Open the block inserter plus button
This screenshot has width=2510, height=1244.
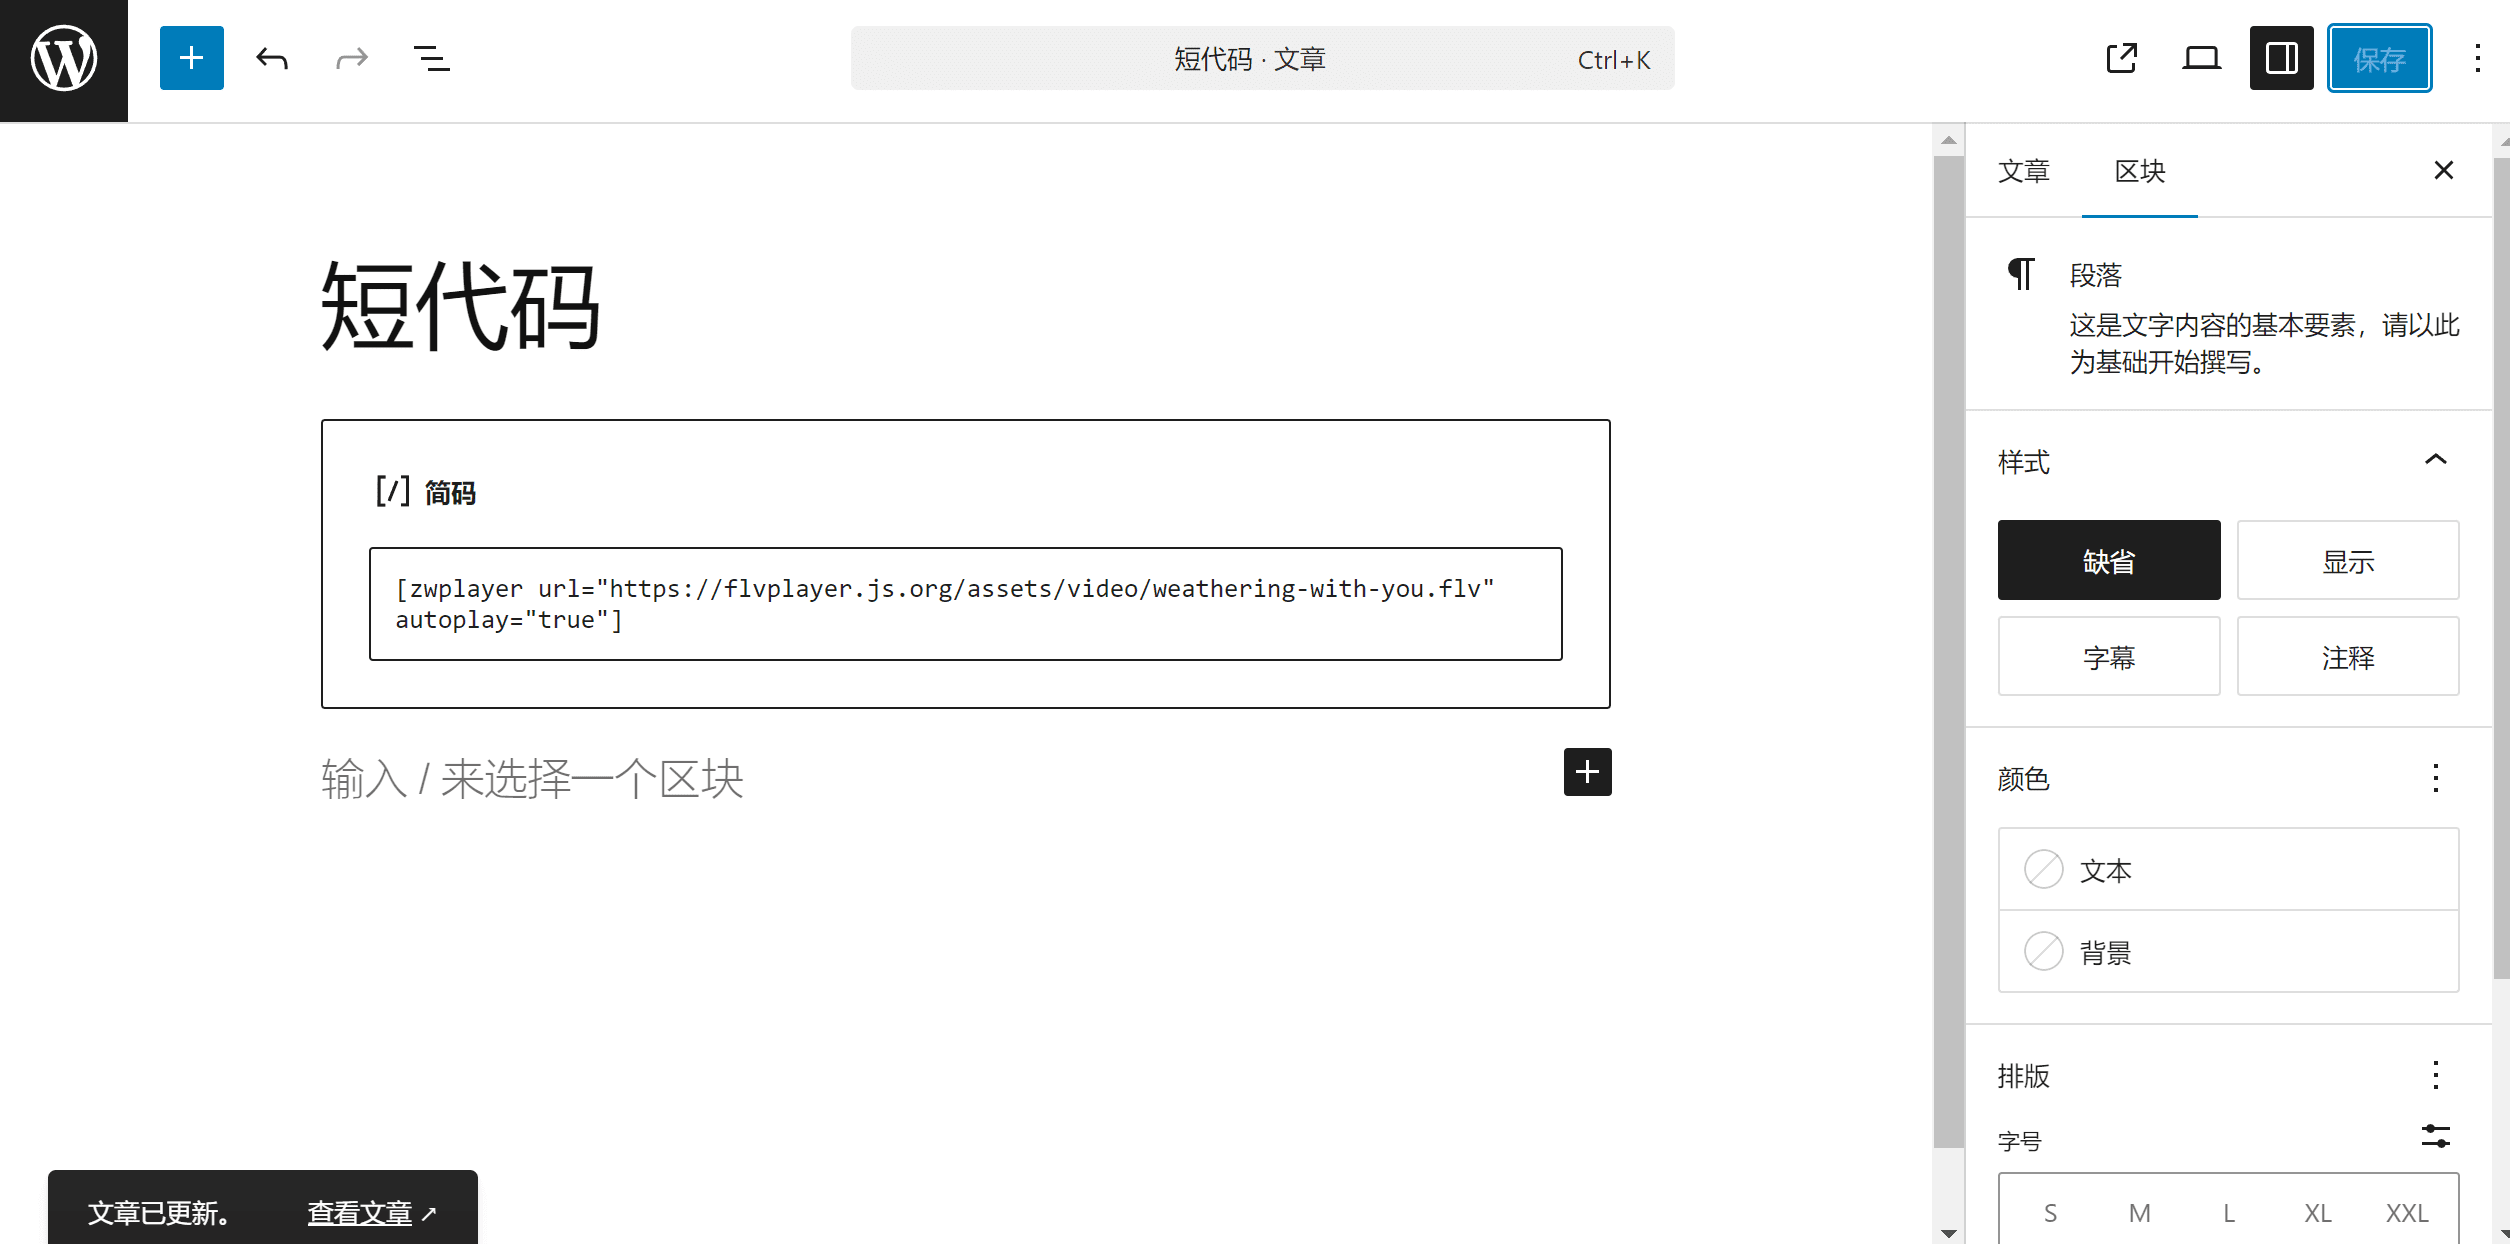tap(191, 58)
